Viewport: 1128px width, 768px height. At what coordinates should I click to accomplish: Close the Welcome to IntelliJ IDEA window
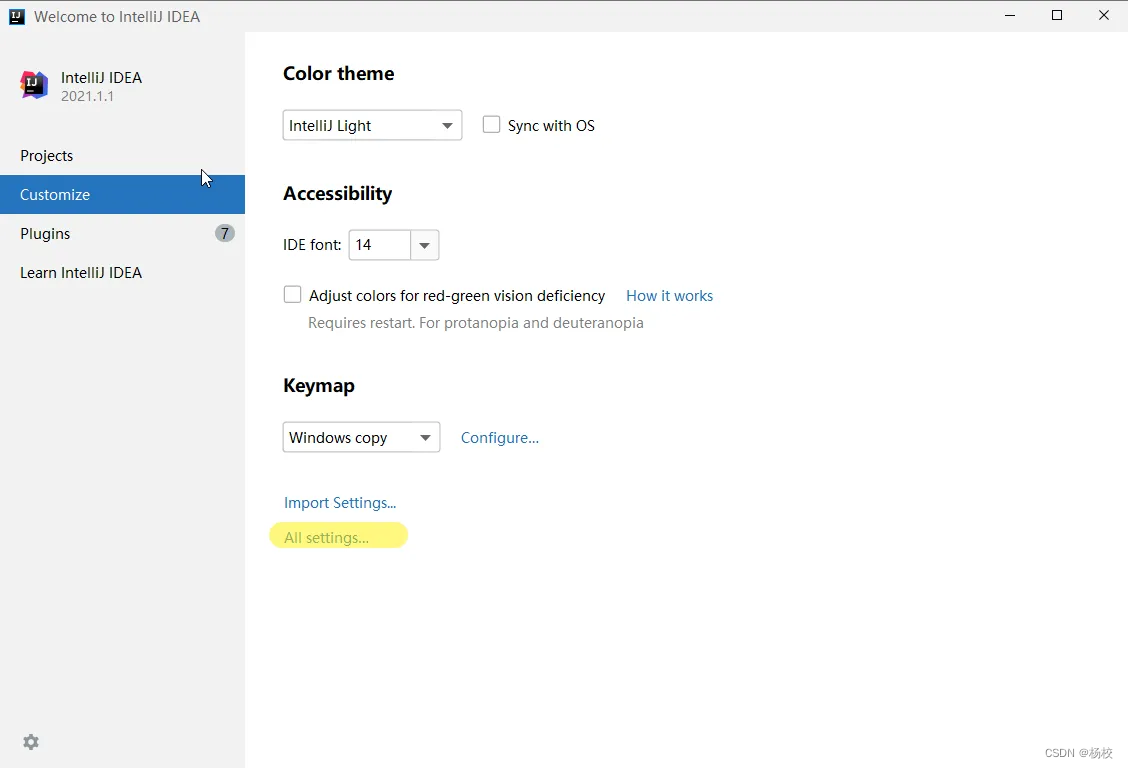click(1104, 15)
